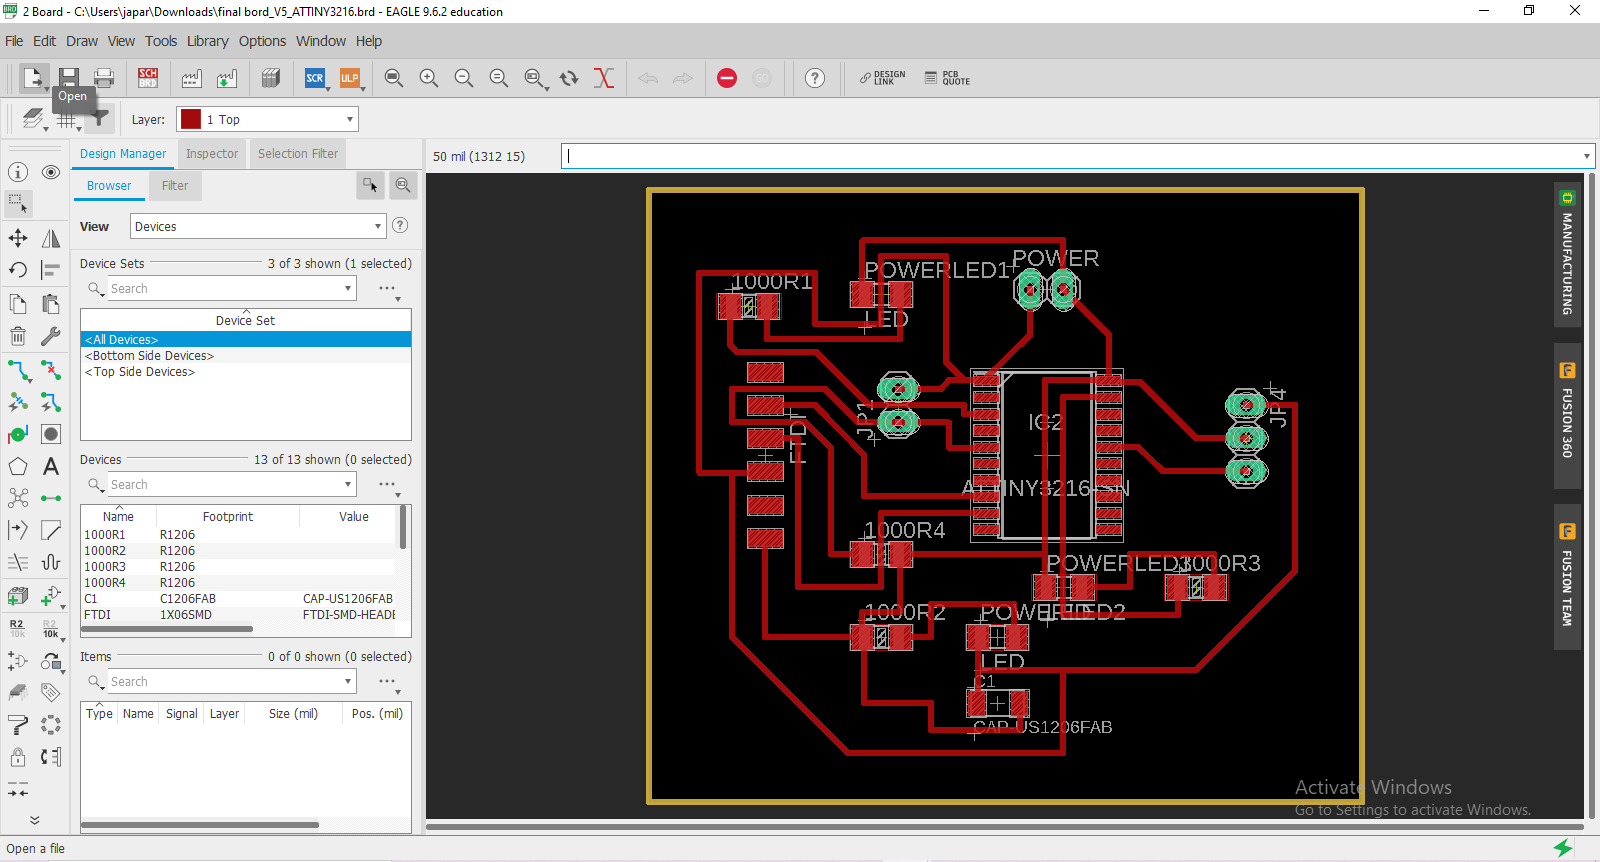Open the Fusion Team side panel

1567,577
